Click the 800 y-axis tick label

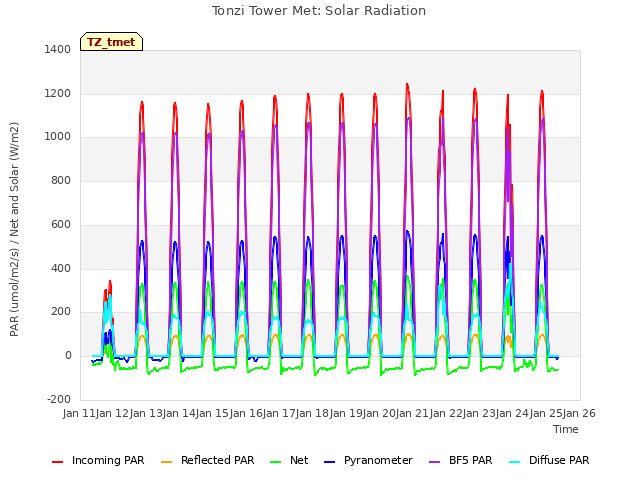pyautogui.click(x=61, y=180)
